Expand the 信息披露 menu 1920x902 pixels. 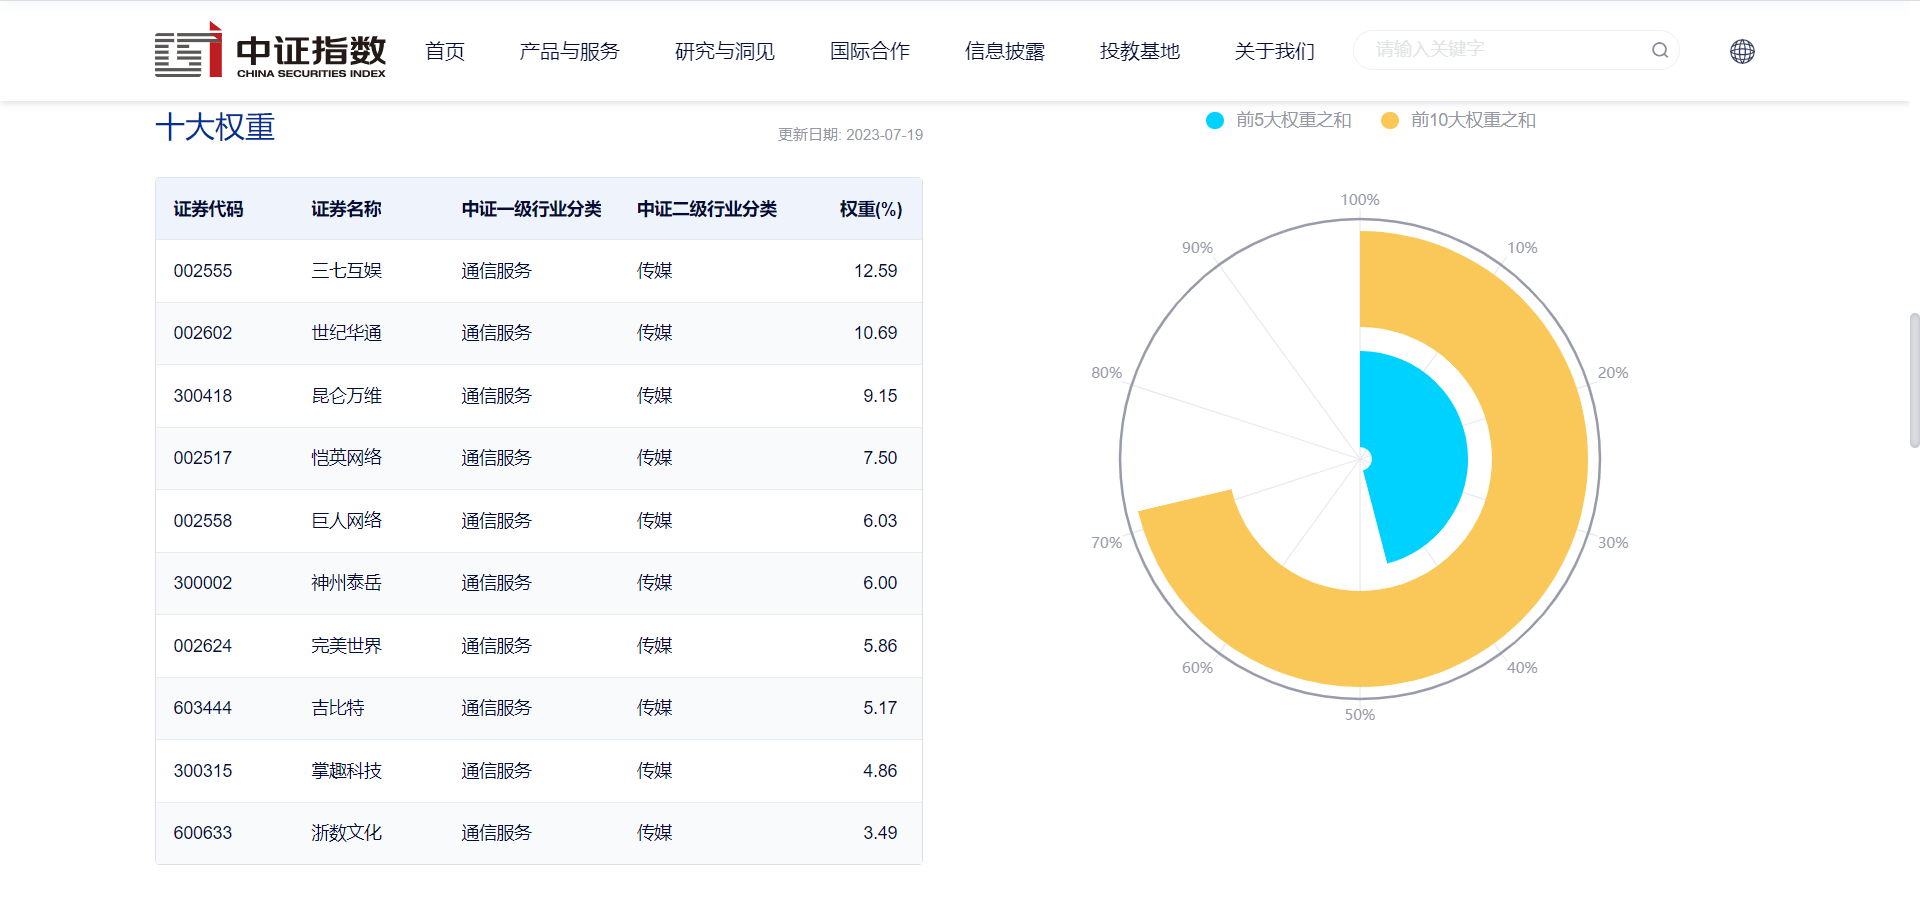(x=1004, y=51)
